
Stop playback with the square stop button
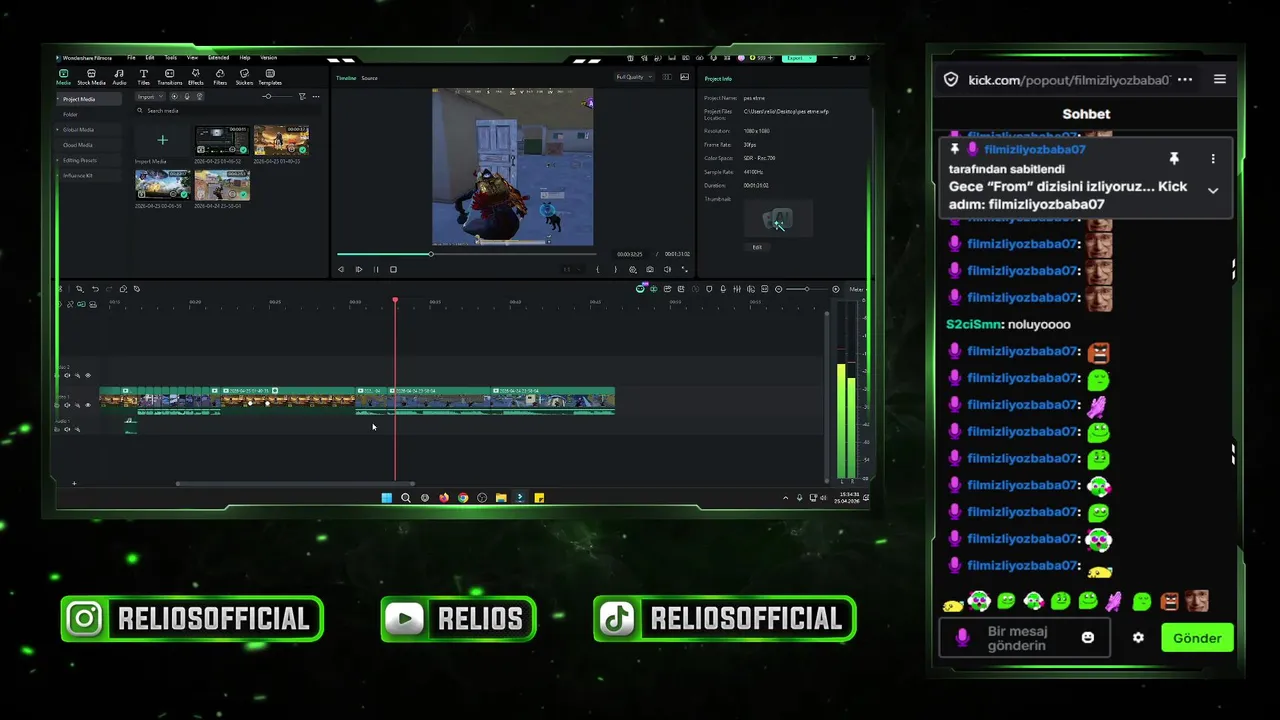[x=393, y=269]
